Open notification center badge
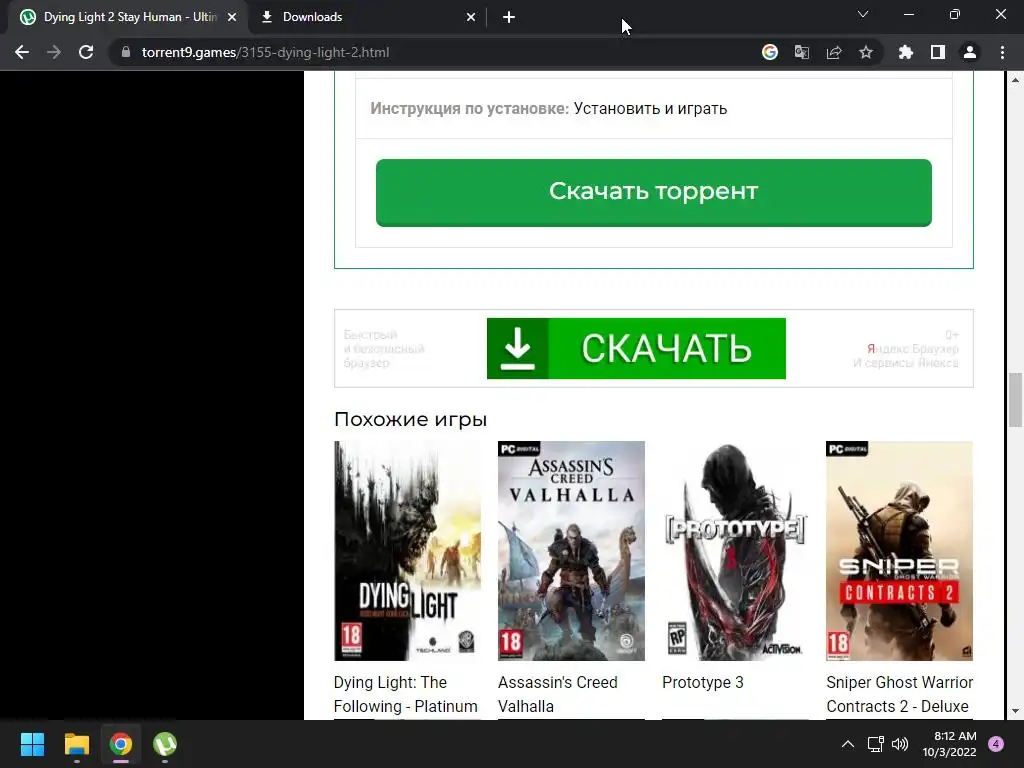The width and height of the screenshot is (1024, 768). click(996, 744)
